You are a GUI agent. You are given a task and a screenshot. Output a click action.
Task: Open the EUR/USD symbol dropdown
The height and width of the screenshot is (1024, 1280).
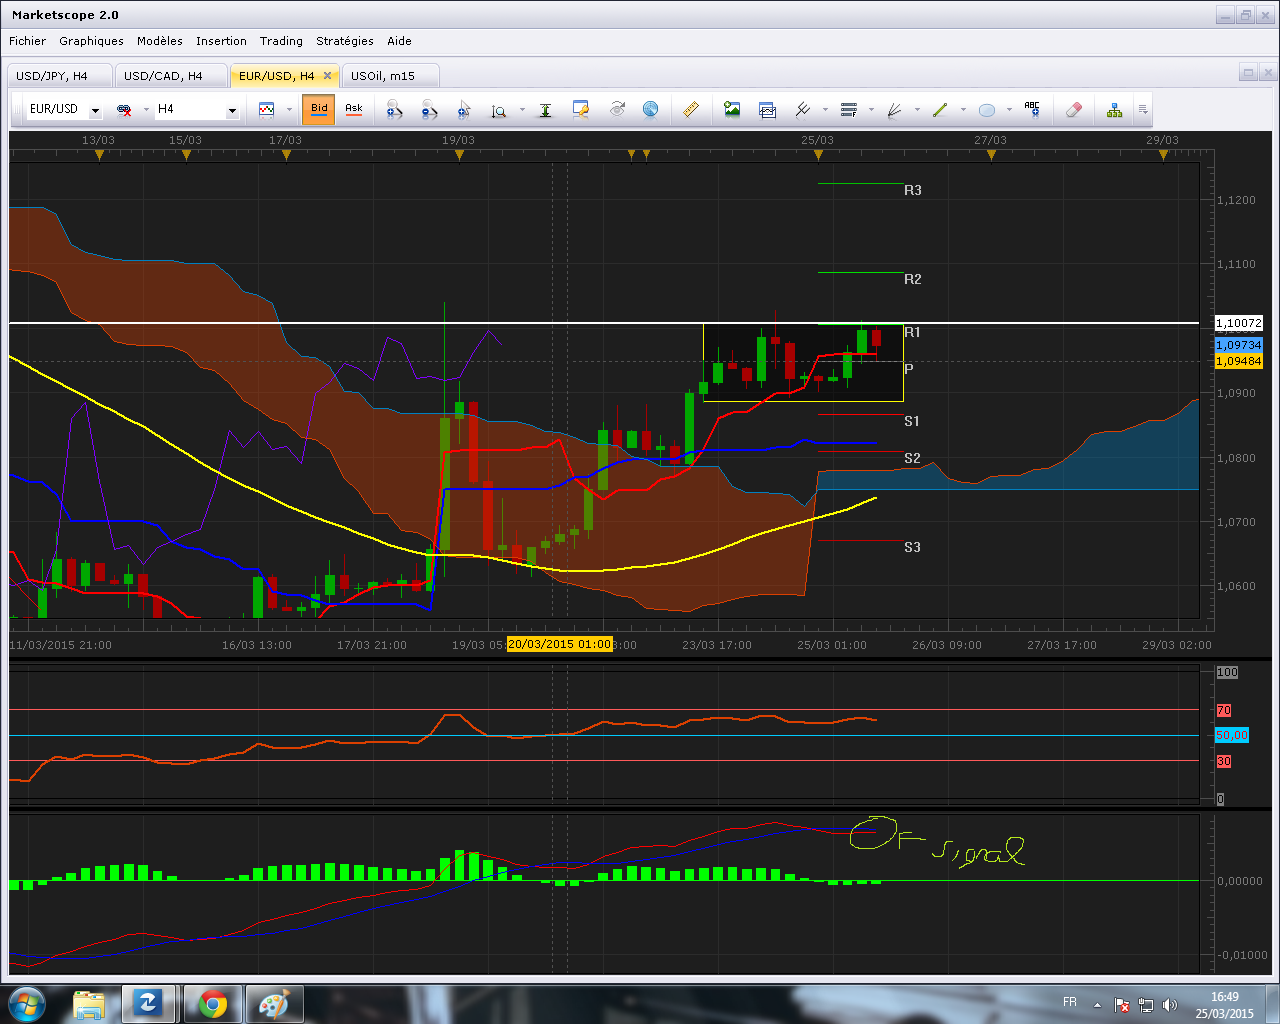click(96, 110)
